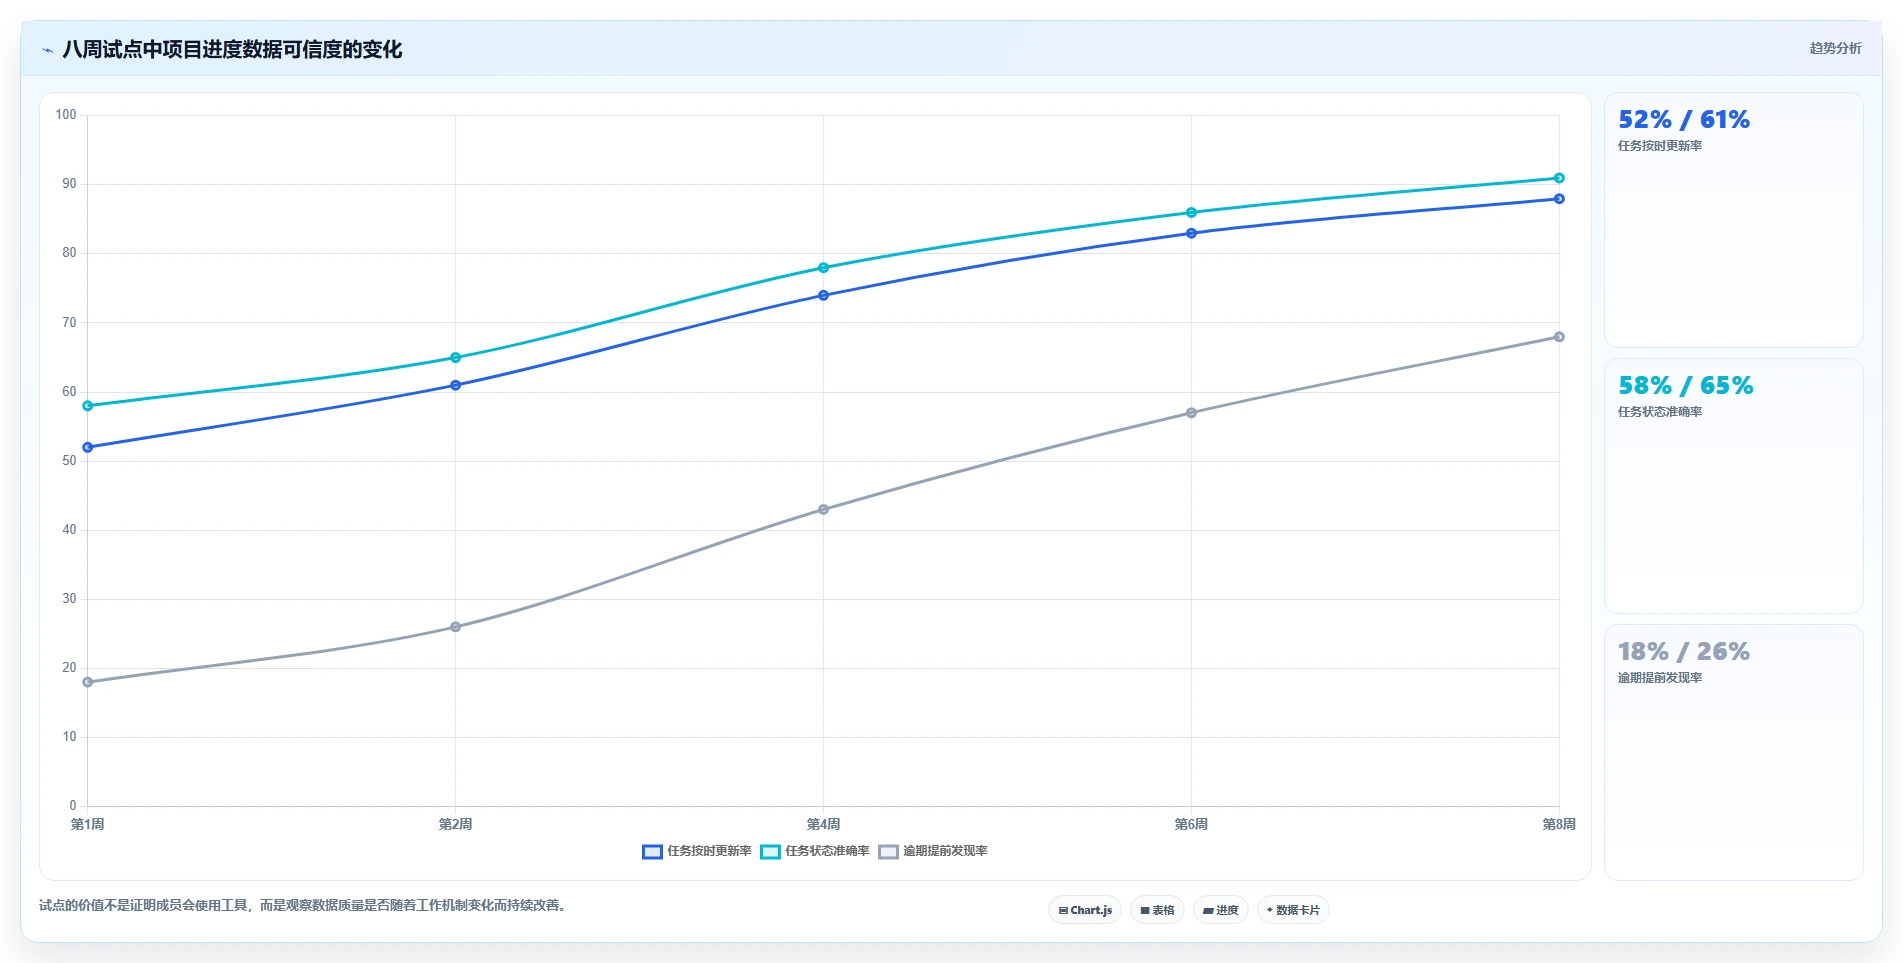Toggle 任务按时更新率 series in the chart legend
Image resolution: width=1903 pixels, height=963 pixels.
click(697, 851)
